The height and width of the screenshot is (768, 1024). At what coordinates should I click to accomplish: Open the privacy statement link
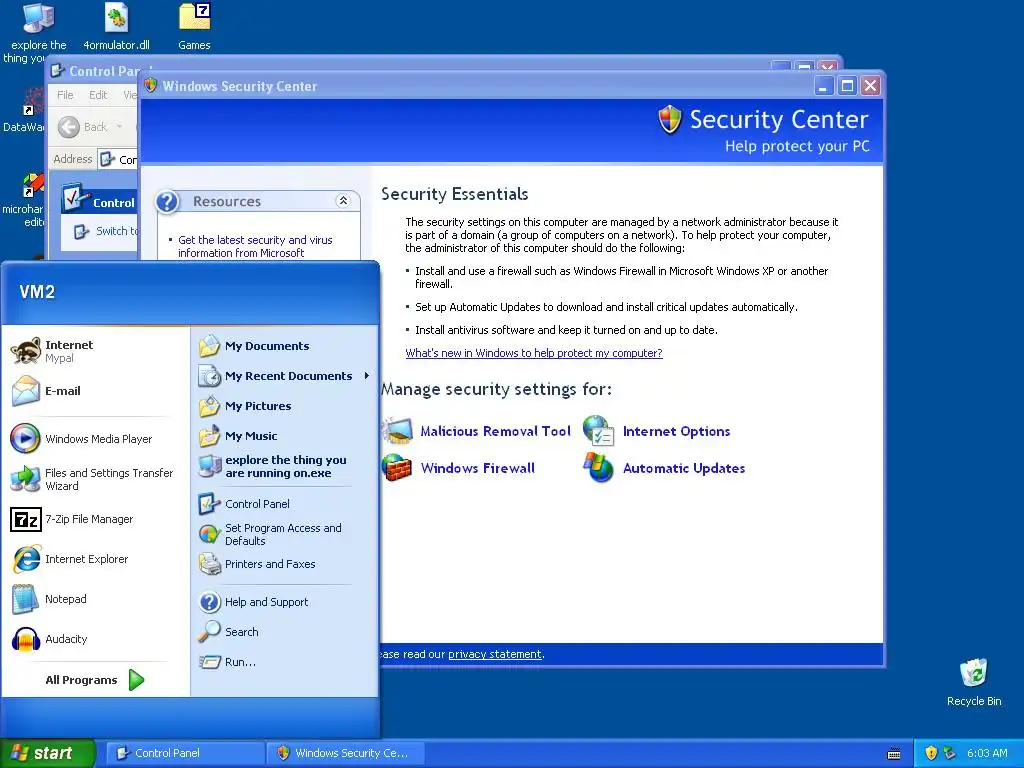(x=495, y=654)
